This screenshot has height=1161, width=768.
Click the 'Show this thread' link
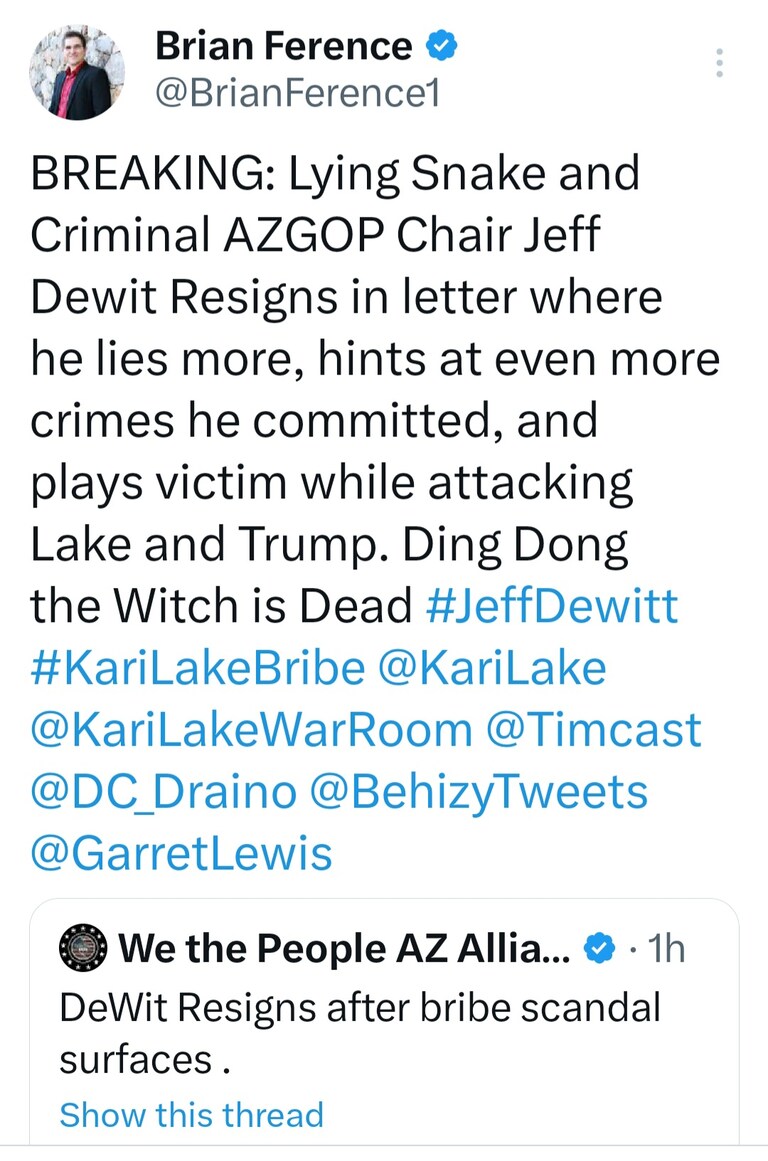coord(192,1115)
